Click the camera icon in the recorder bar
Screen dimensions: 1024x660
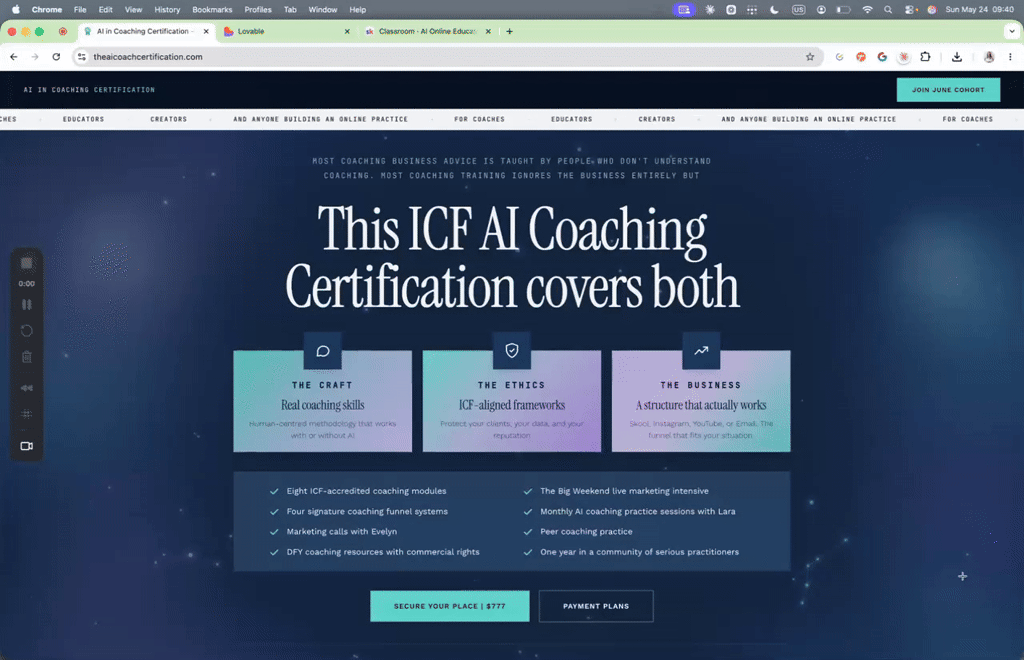pos(27,446)
